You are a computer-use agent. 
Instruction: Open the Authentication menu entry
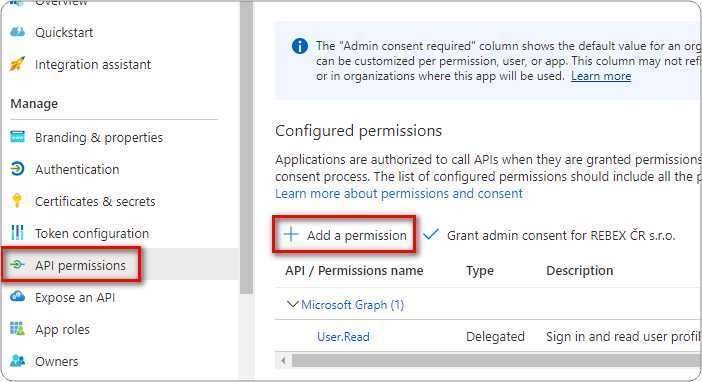(77, 169)
